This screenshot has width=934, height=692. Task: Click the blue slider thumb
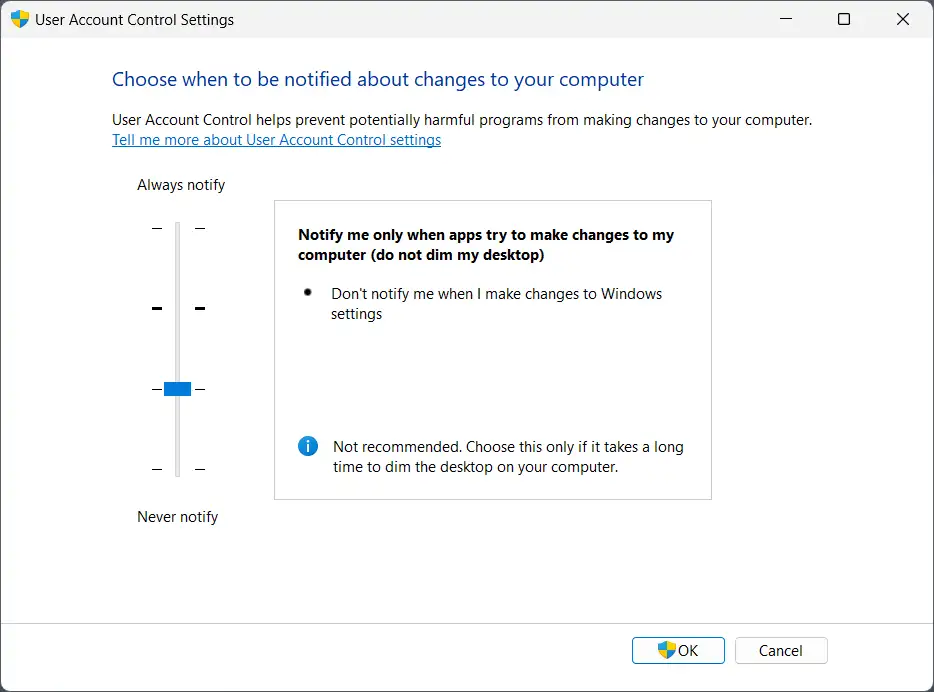click(177, 389)
